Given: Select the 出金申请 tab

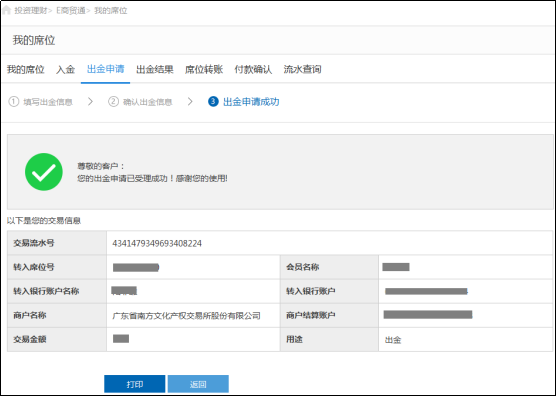Looking at the screenshot, I should (105, 69).
